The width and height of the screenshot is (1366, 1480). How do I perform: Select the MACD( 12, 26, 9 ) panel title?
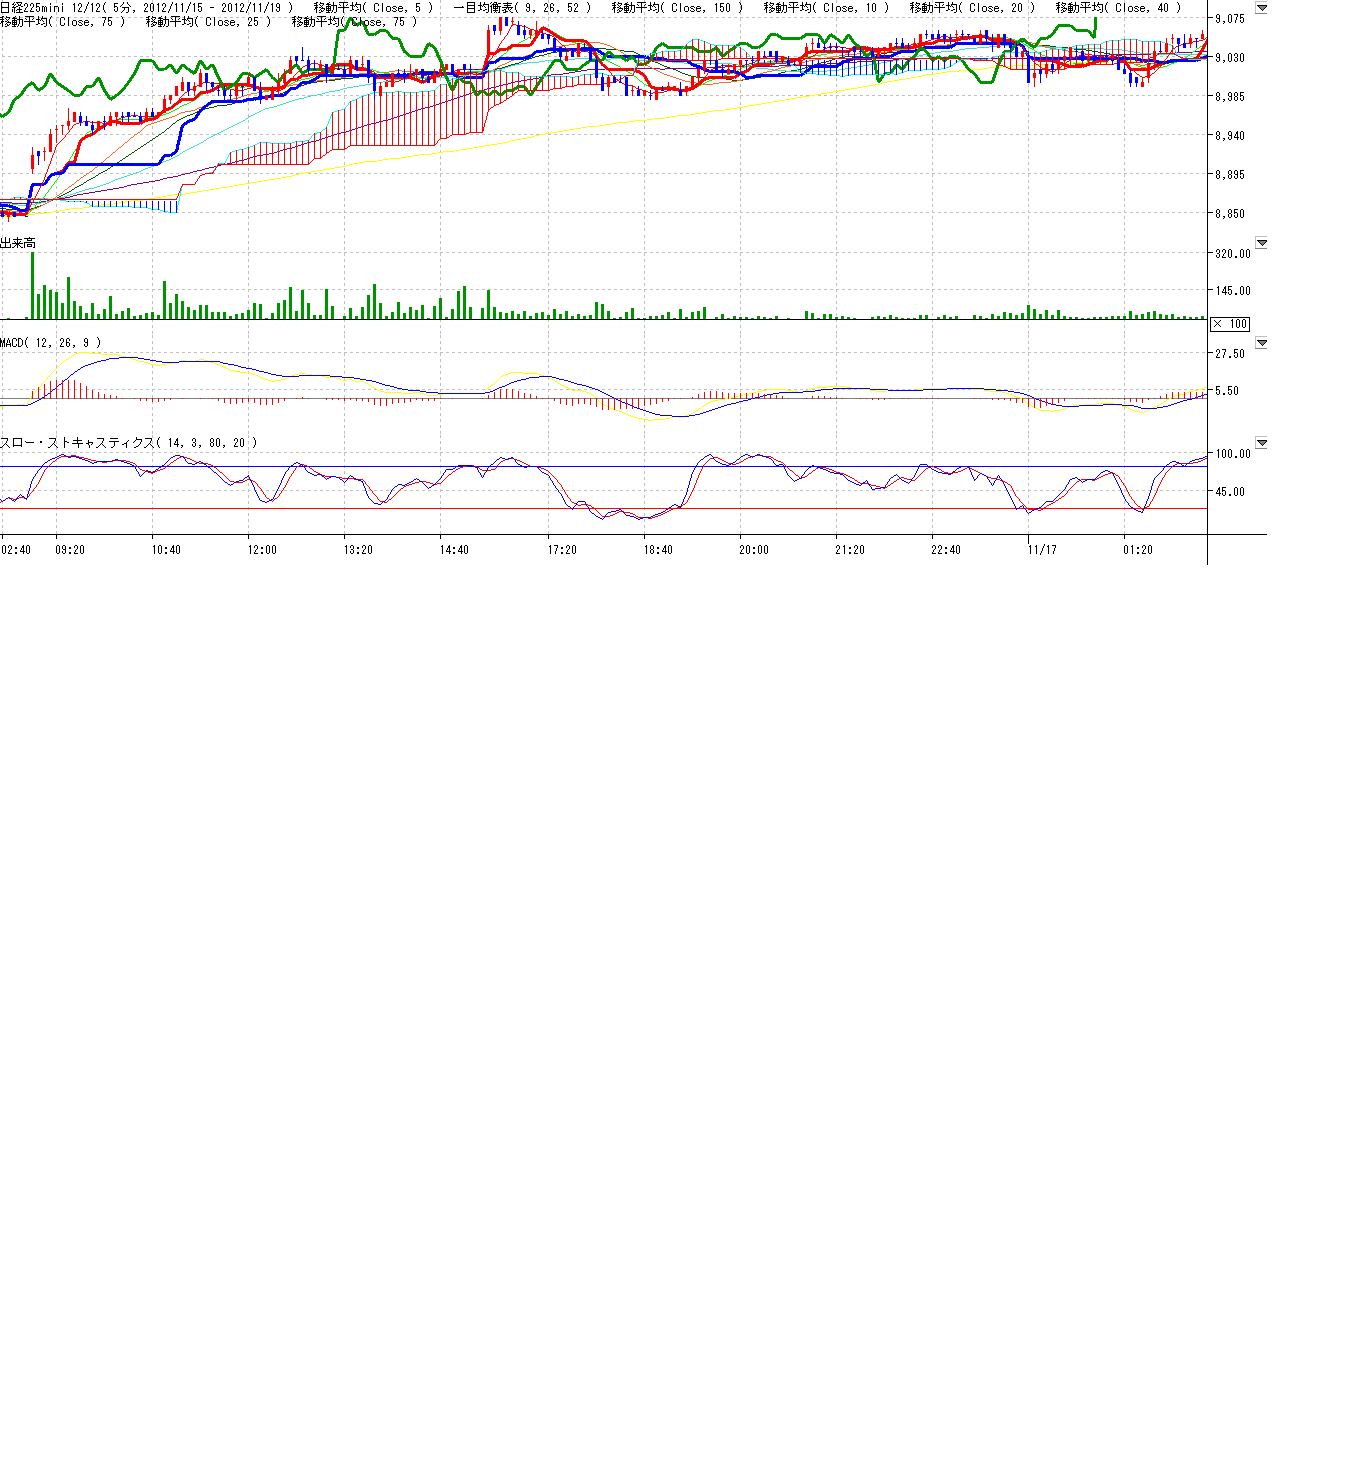tap(50, 343)
